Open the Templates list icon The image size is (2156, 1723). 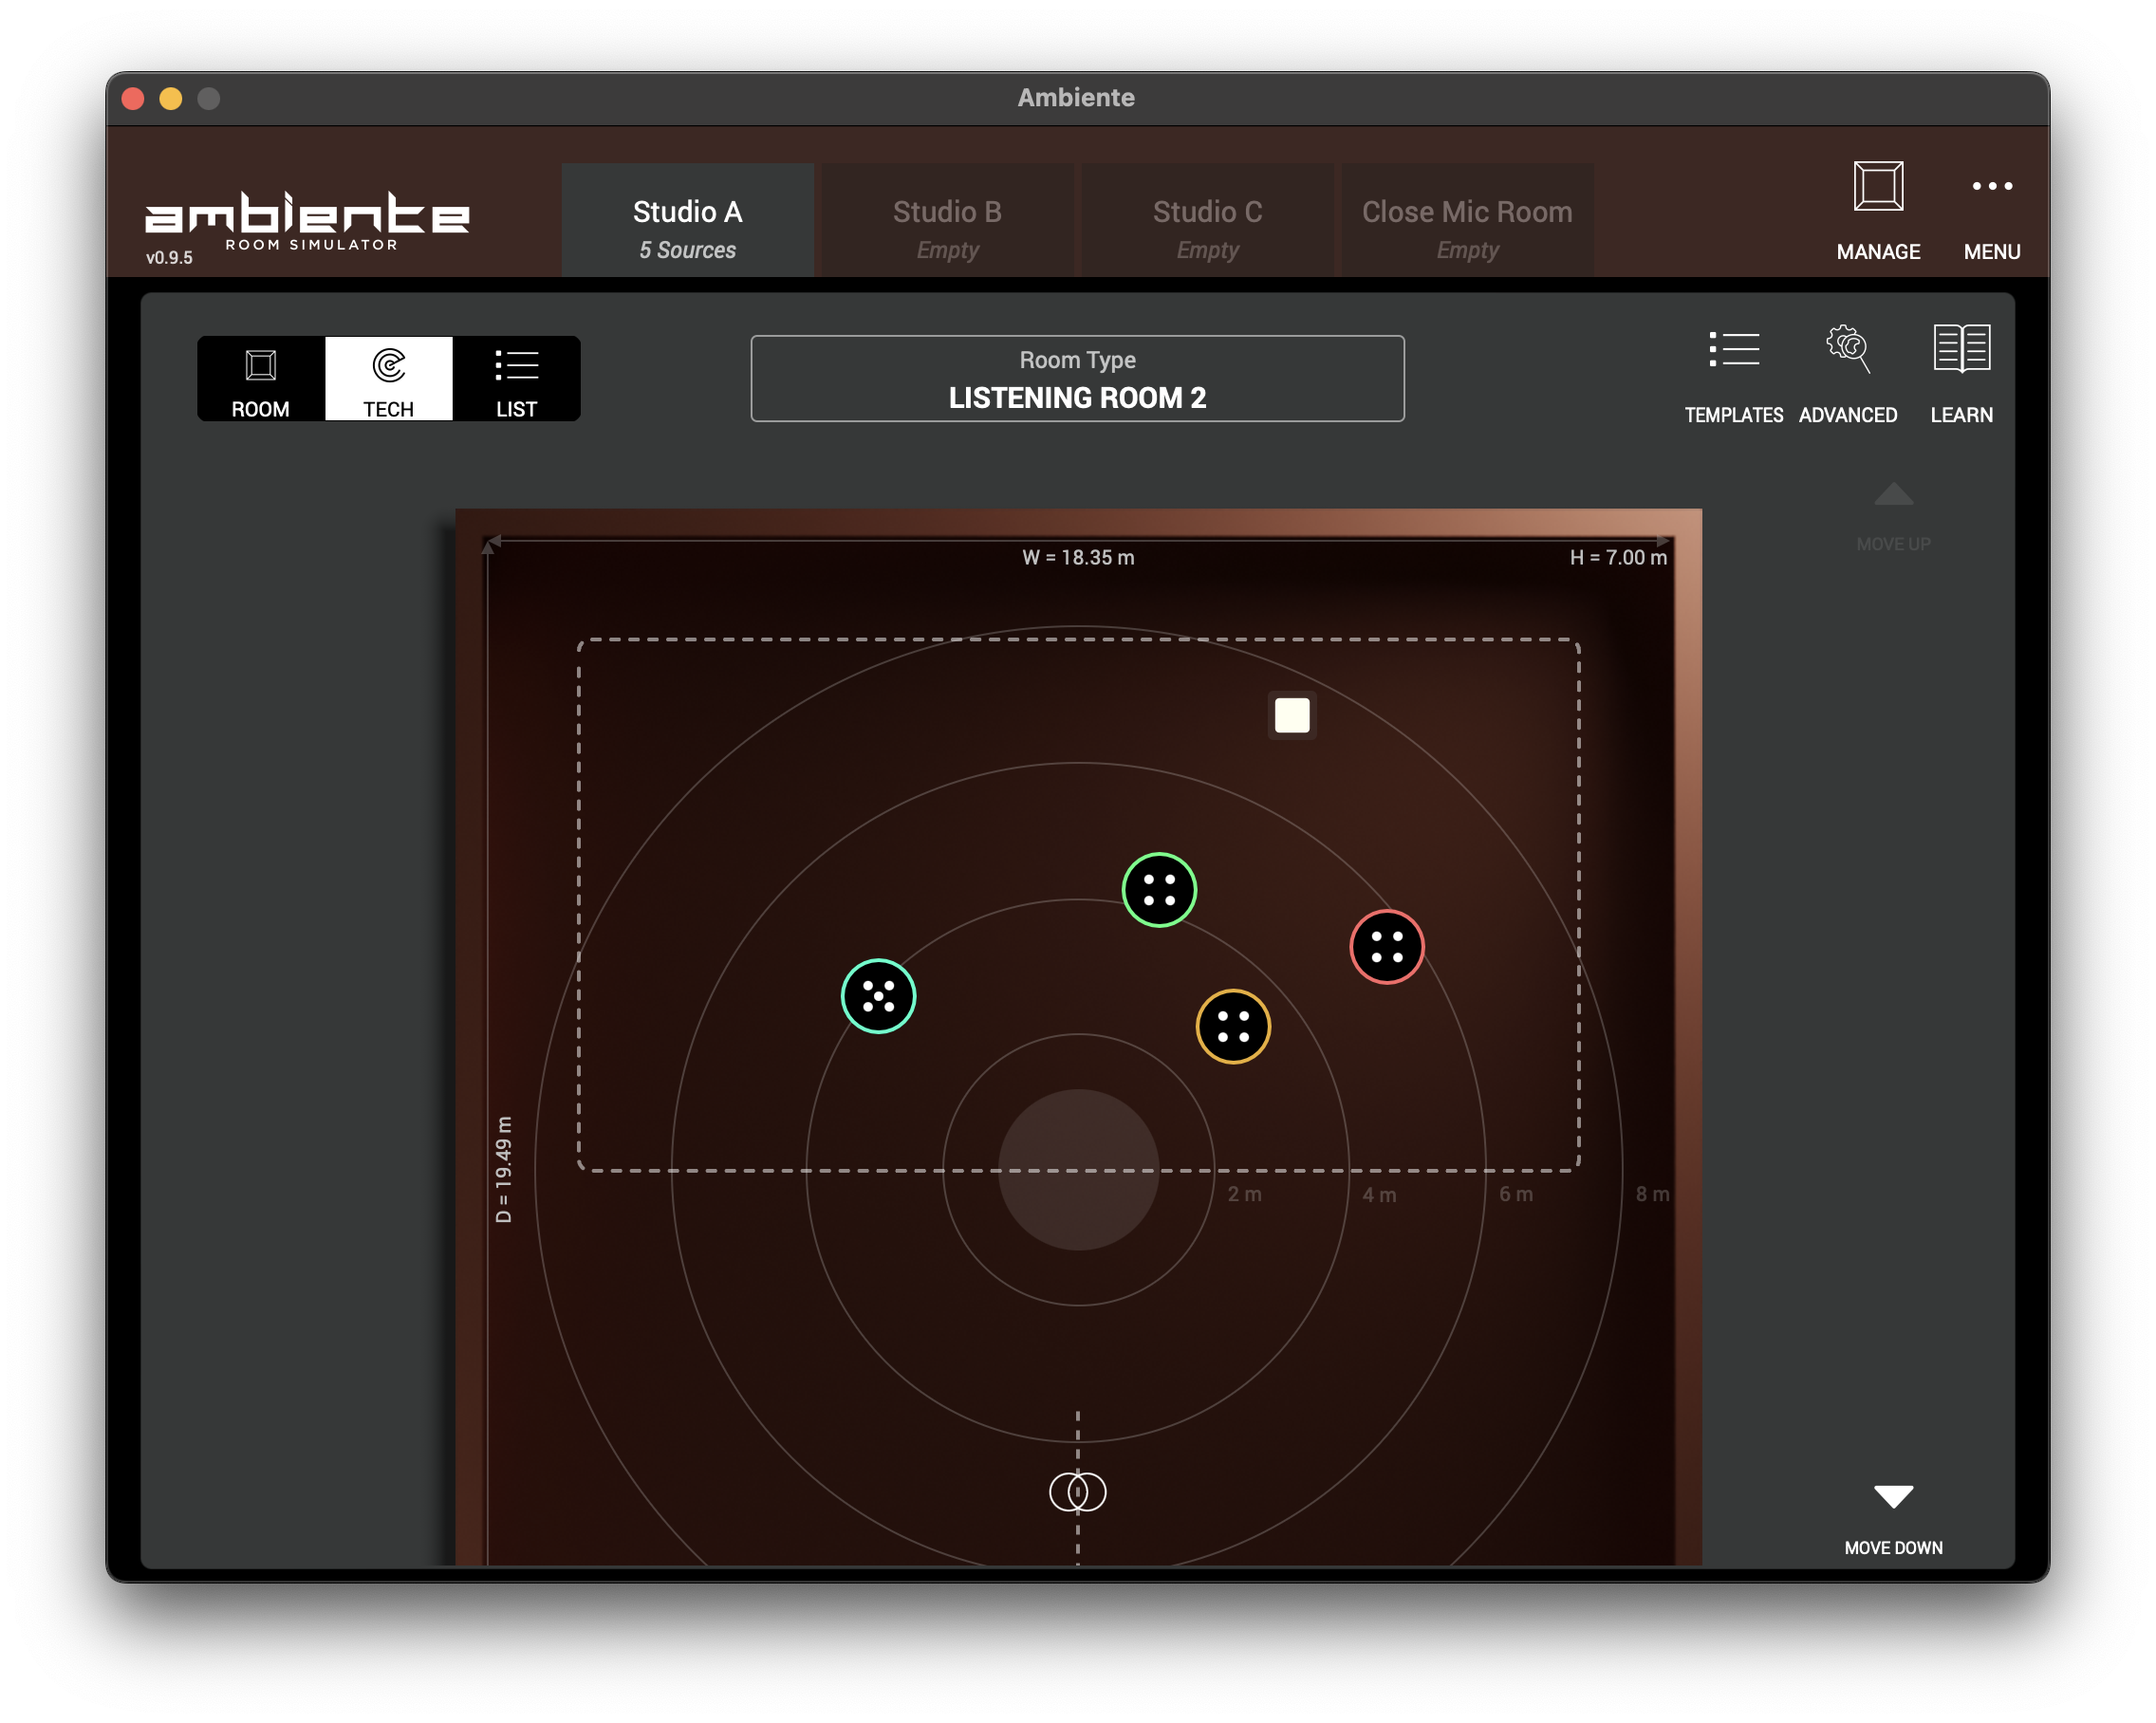pyautogui.click(x=1733, y=351)
